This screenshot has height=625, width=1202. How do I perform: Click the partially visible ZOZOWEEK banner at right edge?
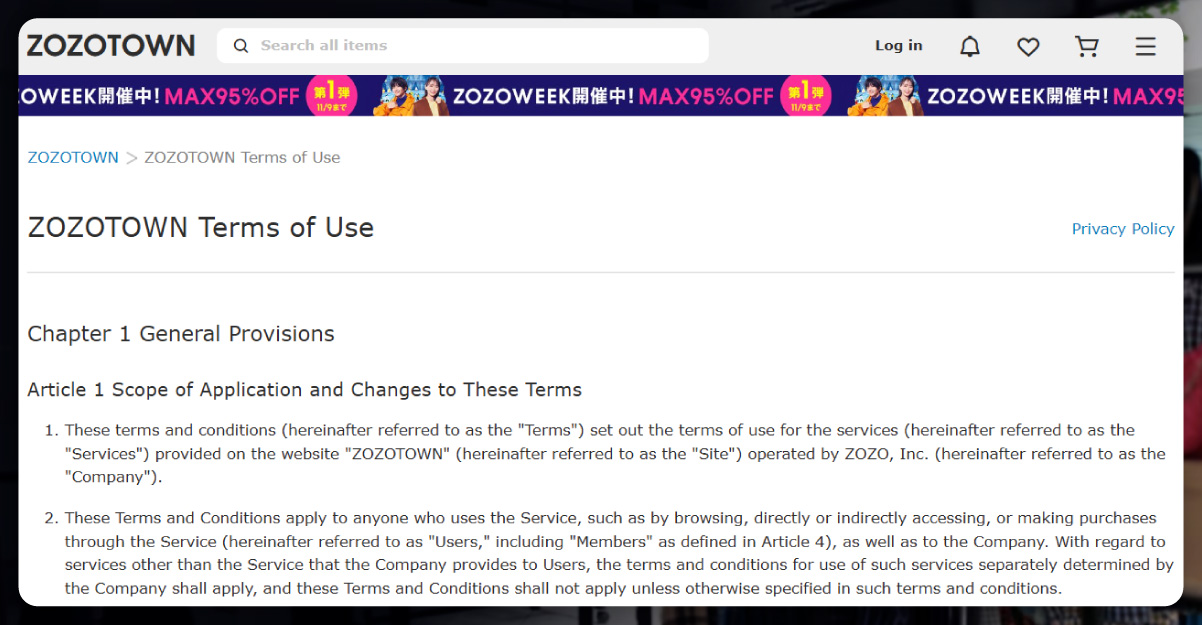click(1050, 96)
